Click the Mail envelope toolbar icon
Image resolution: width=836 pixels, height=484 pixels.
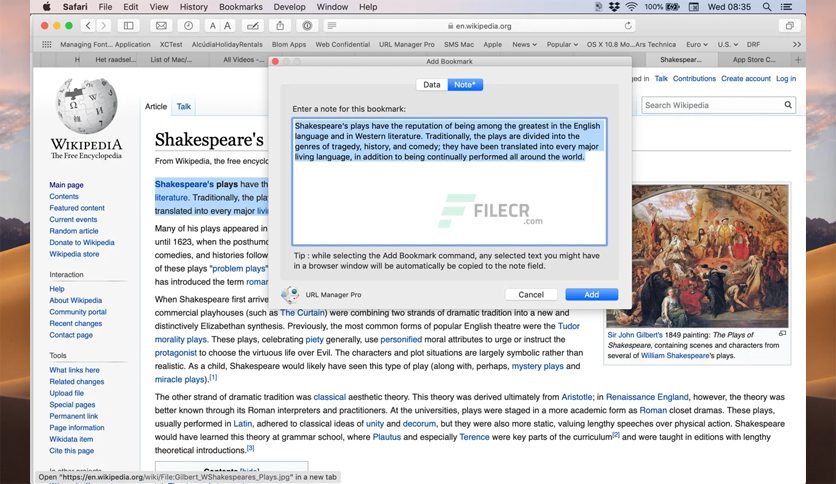coord(161,26)
